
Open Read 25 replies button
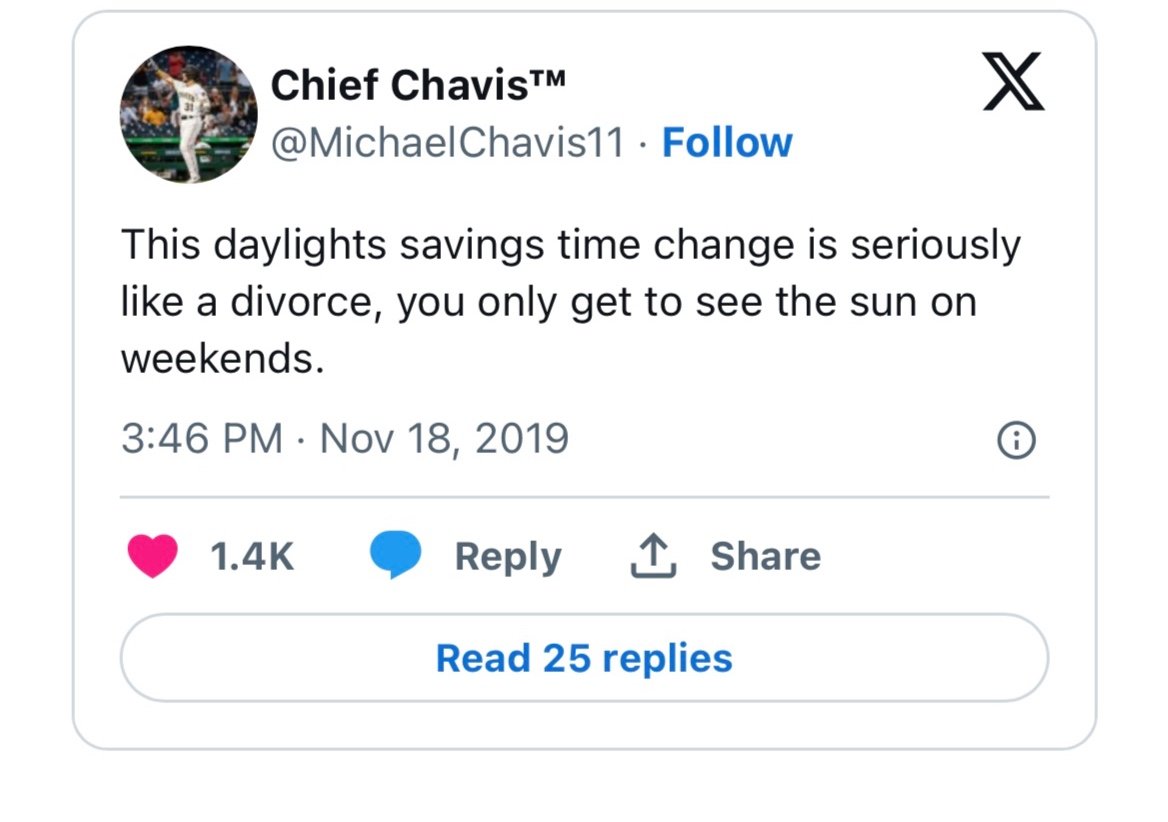click(584, 657)
